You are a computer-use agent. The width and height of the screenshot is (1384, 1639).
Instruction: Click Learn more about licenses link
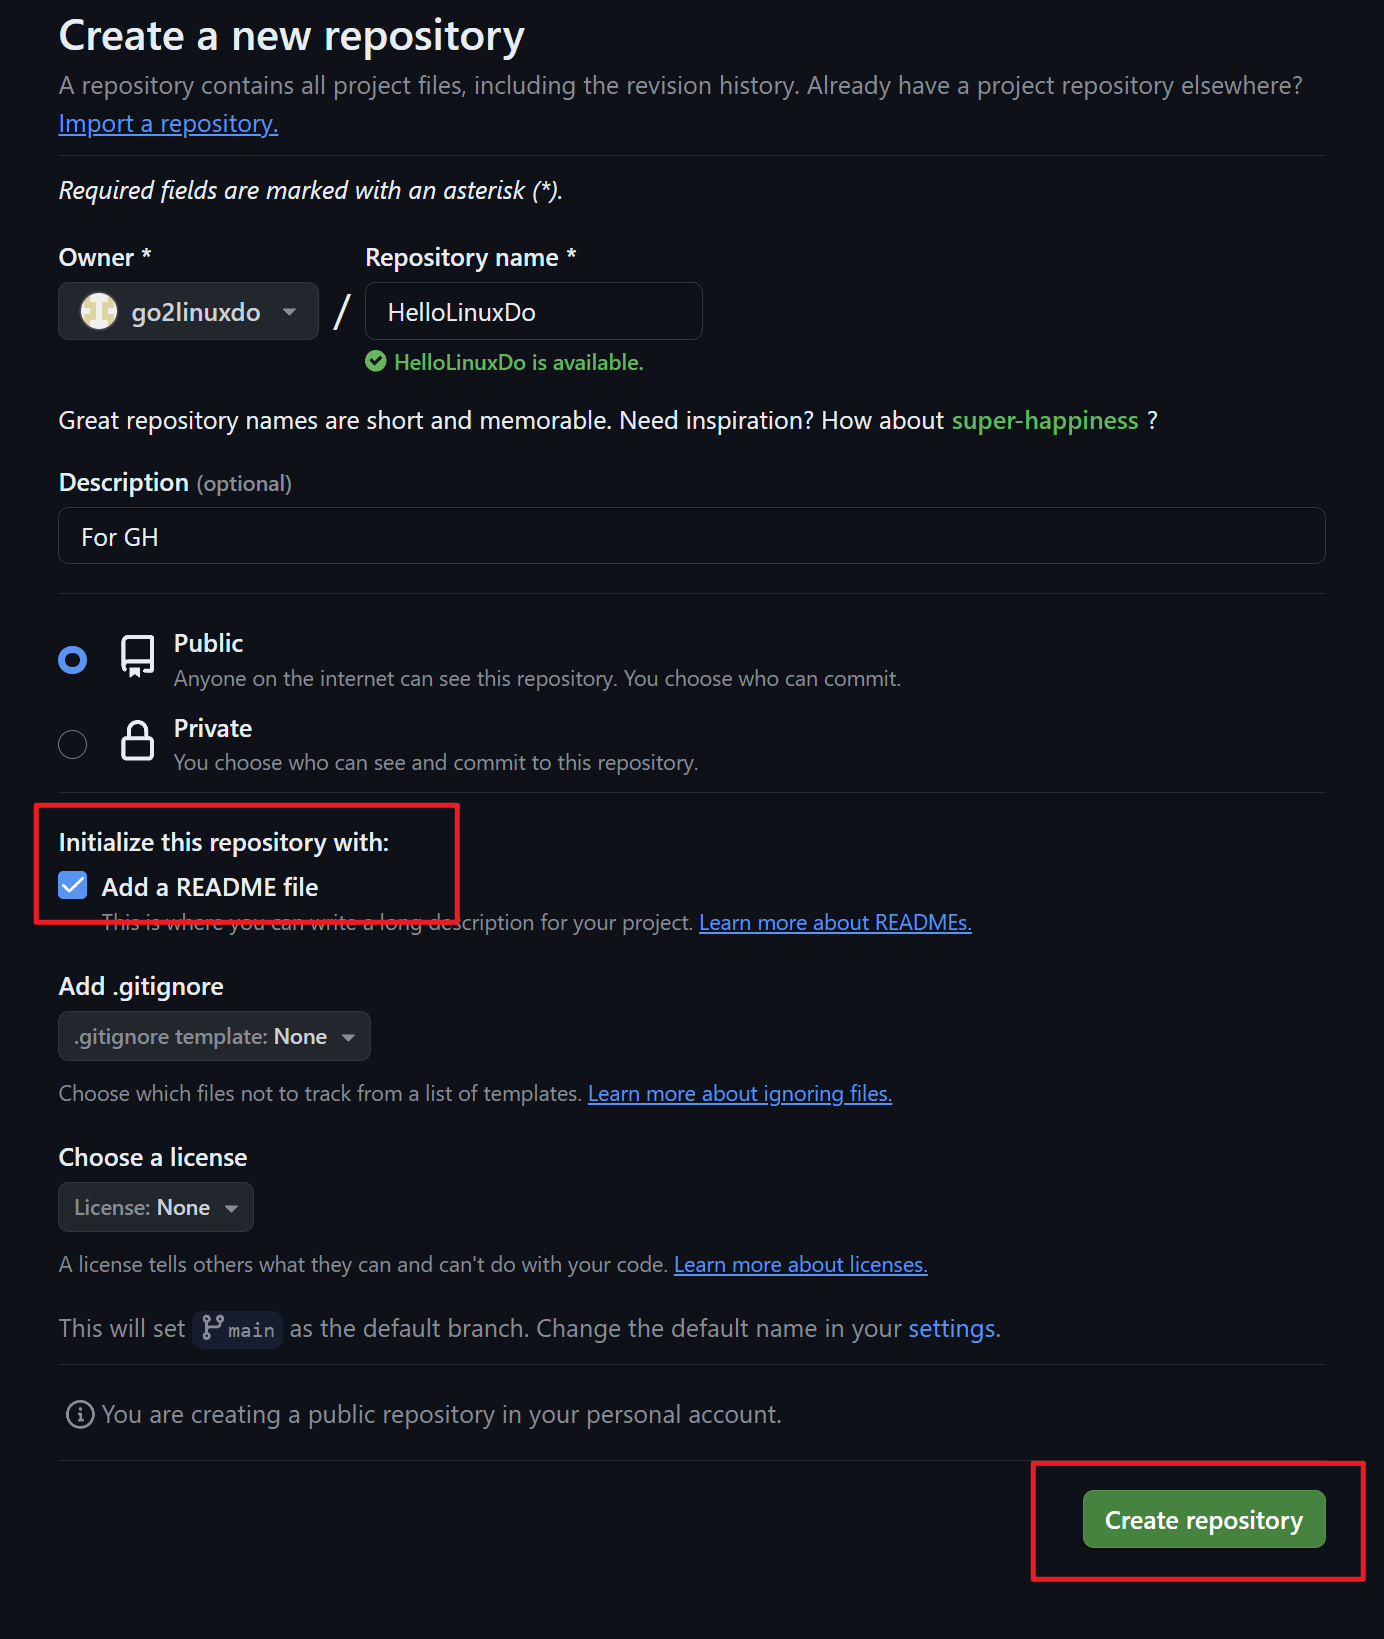tap(801, 1264)
